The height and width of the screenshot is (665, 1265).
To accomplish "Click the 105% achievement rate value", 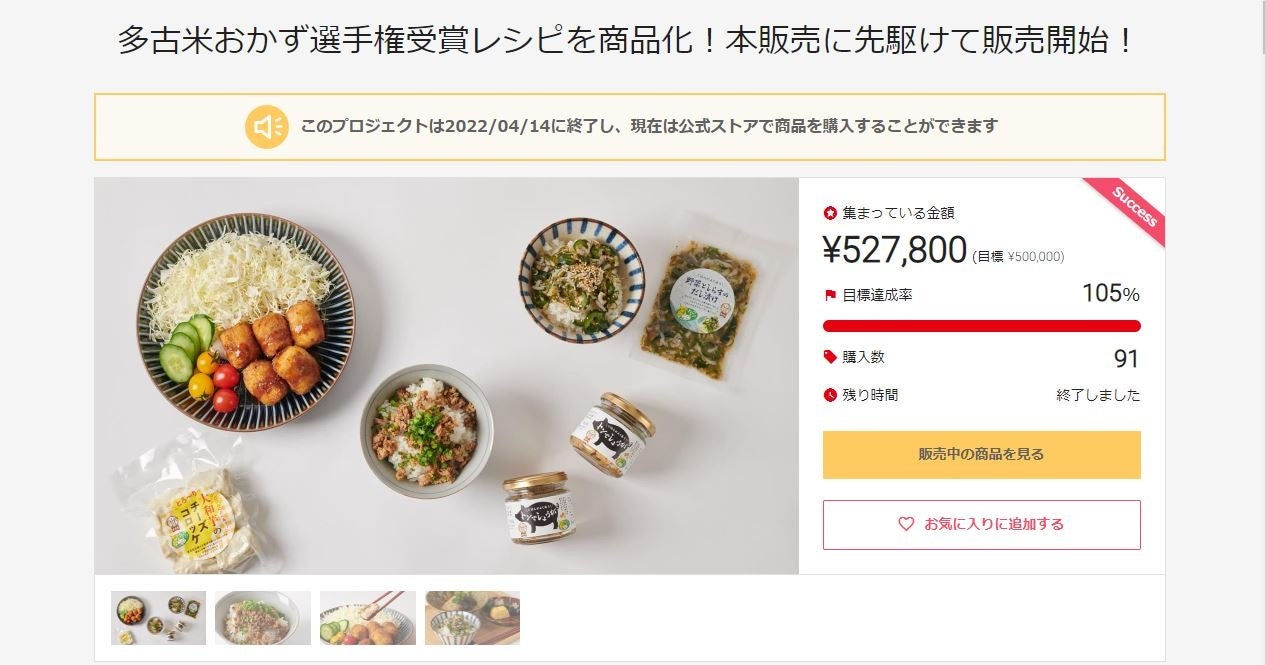I will click(1110, 294).
